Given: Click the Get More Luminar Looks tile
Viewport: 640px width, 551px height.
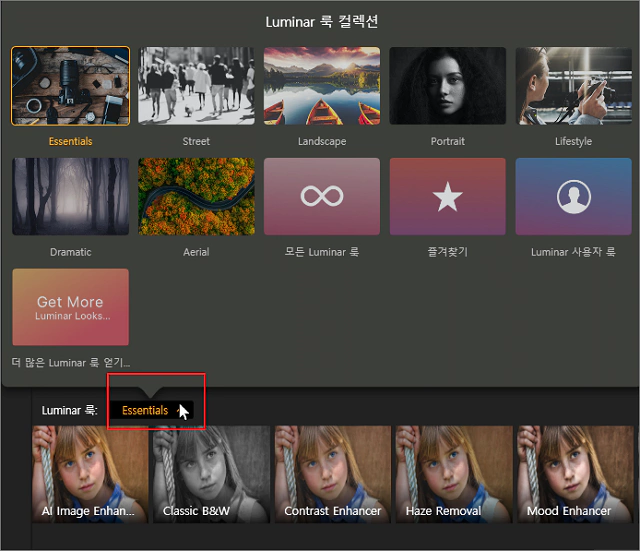Looking at the screenshot, I should [x=71, y=307].
